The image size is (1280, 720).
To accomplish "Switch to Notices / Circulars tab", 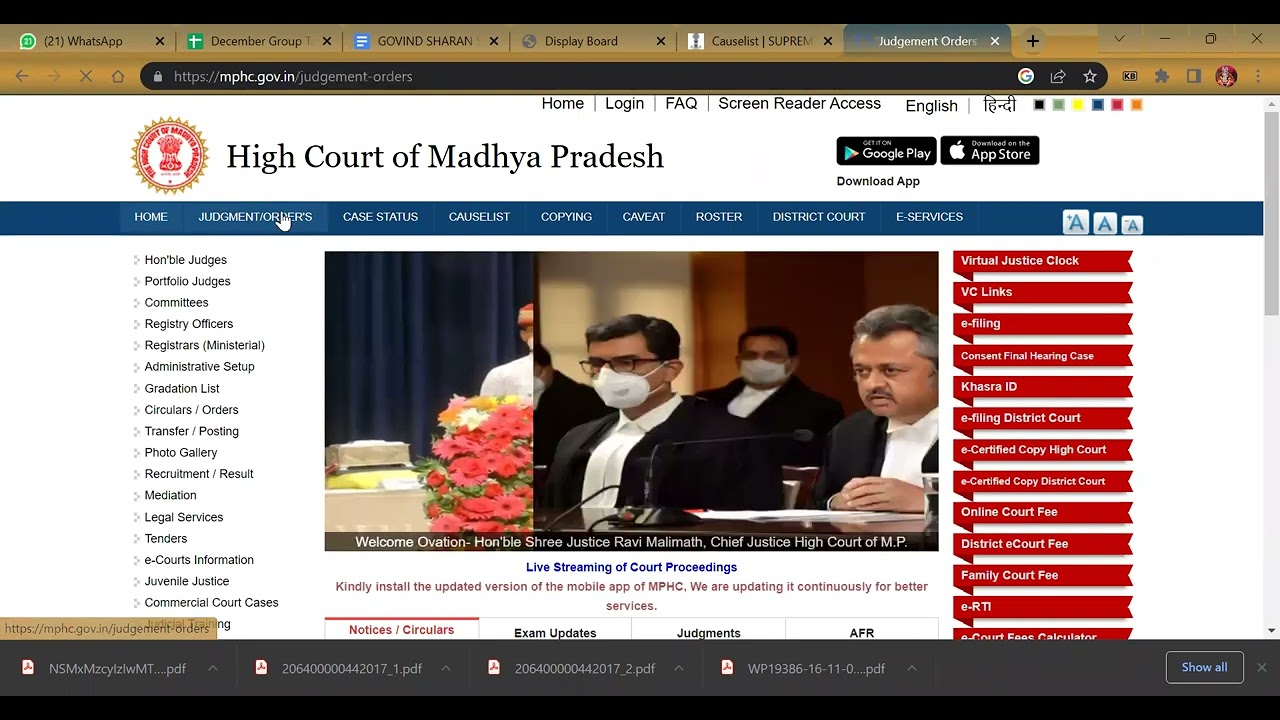I will pos(401,630).
